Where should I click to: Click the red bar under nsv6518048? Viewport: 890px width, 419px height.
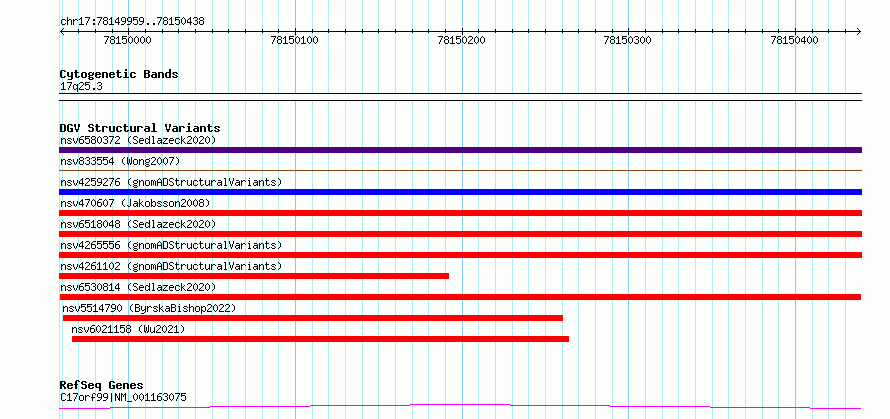pos(460,234)
